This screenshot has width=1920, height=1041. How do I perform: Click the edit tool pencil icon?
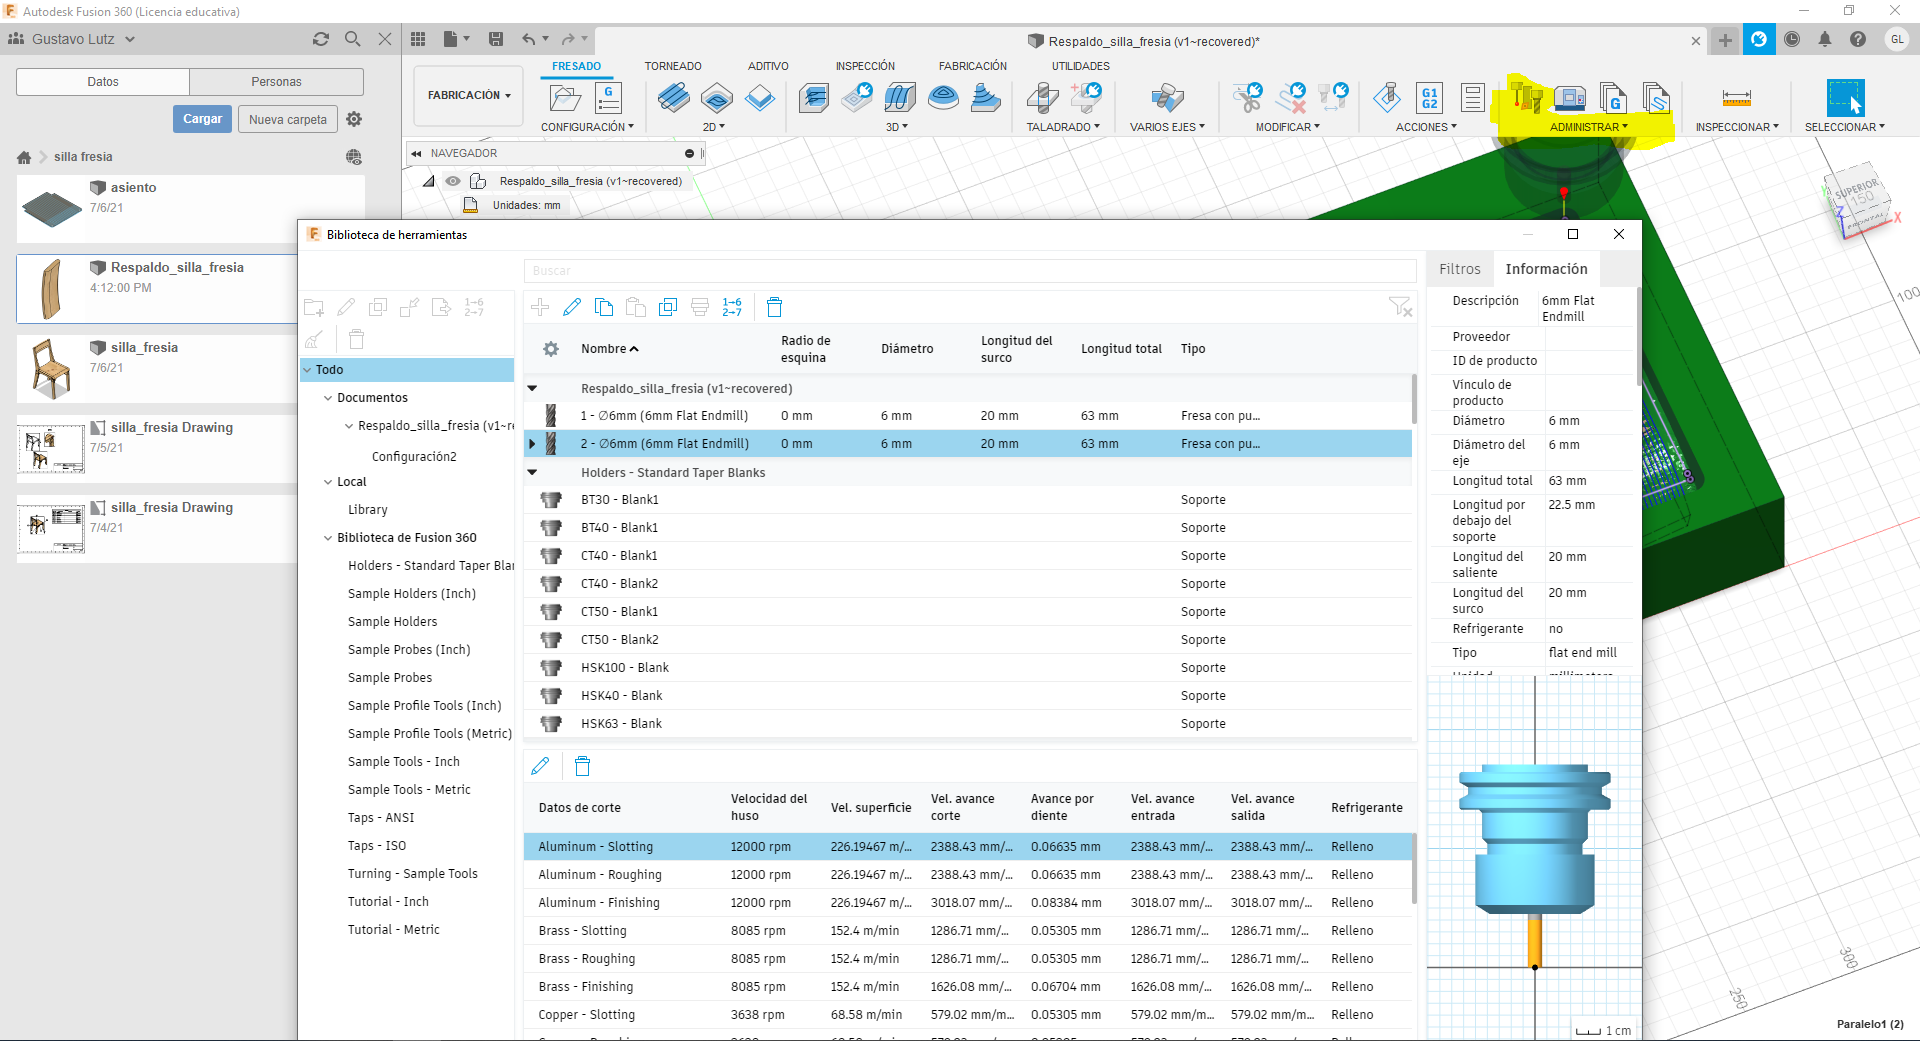click(572, 307)
